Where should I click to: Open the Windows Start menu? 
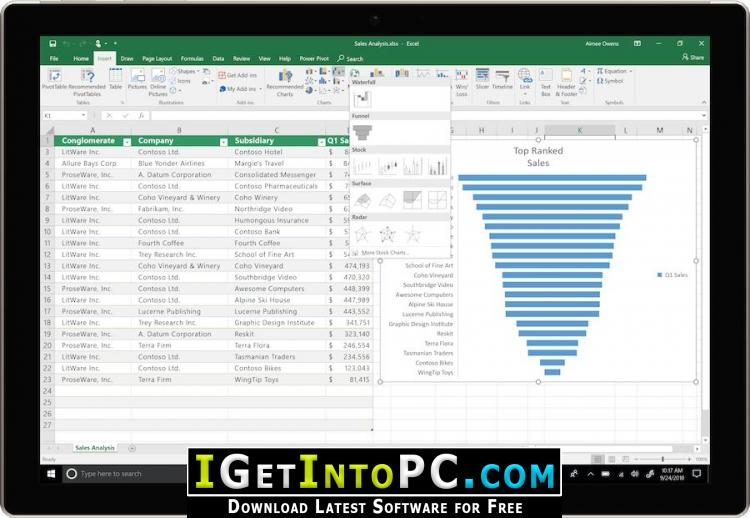pos(51,474)
